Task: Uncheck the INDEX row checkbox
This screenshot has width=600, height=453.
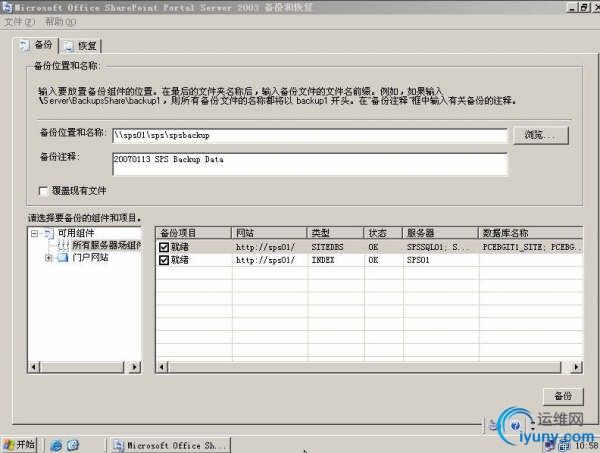Action: (164, 260)
